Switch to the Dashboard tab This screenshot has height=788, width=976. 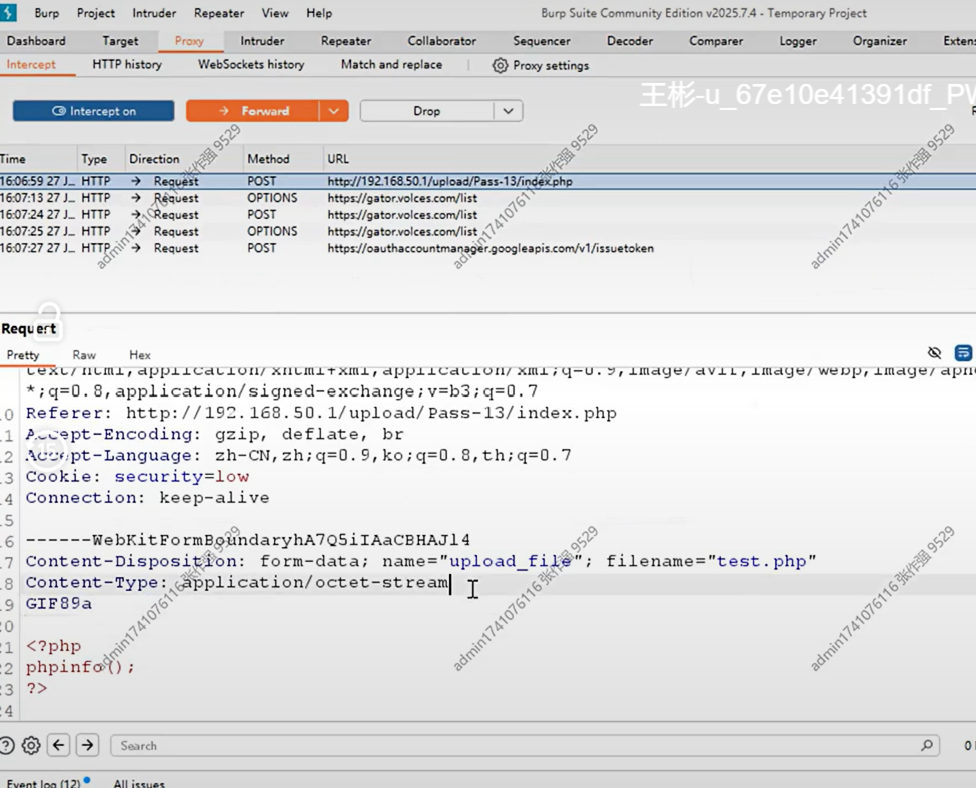tap(36, 41)
